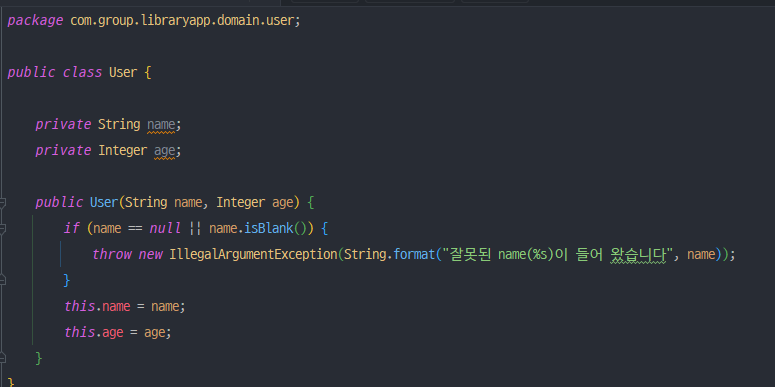The image size is (775, 387).
Task: Click the fold end marker at the constructor's closing brace
Action: click(x=2, y=357)
